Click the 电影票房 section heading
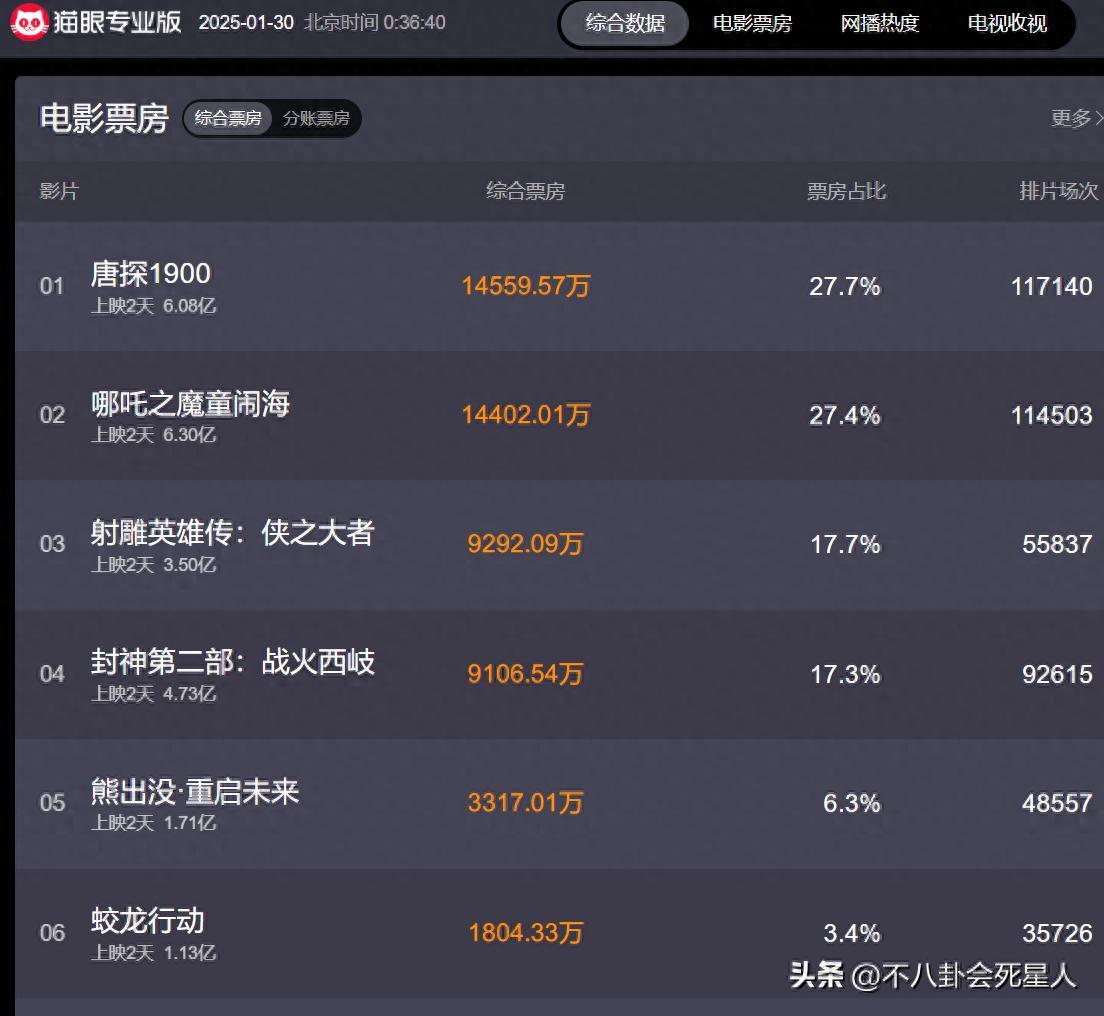The image size is (1104, 1016). (104, 119)
